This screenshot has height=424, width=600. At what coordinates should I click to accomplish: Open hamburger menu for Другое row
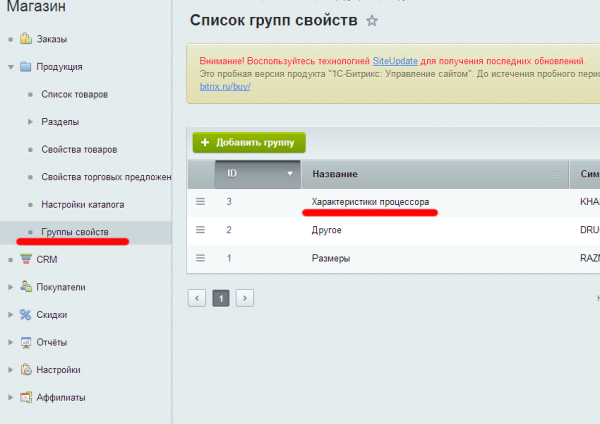200,230
